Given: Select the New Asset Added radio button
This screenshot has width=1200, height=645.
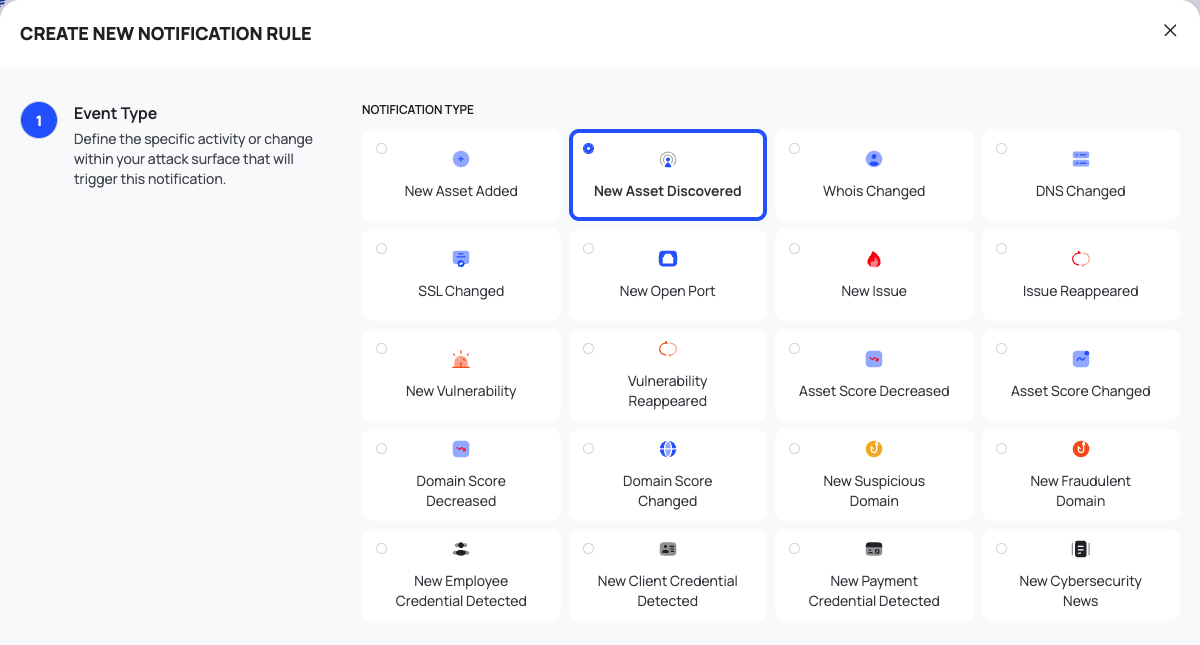Looking at the screenshot, I should [382, 149].
